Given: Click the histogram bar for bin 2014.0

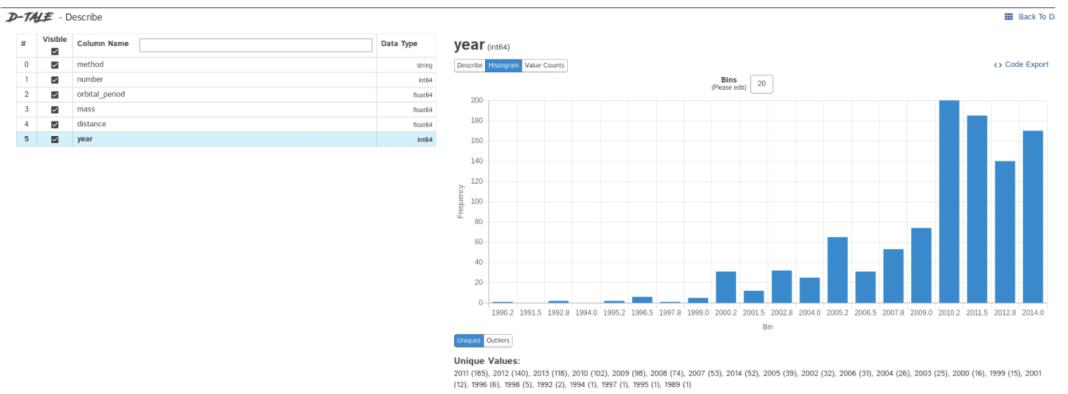Looking at the screenshot, I should coord(1033,217).
